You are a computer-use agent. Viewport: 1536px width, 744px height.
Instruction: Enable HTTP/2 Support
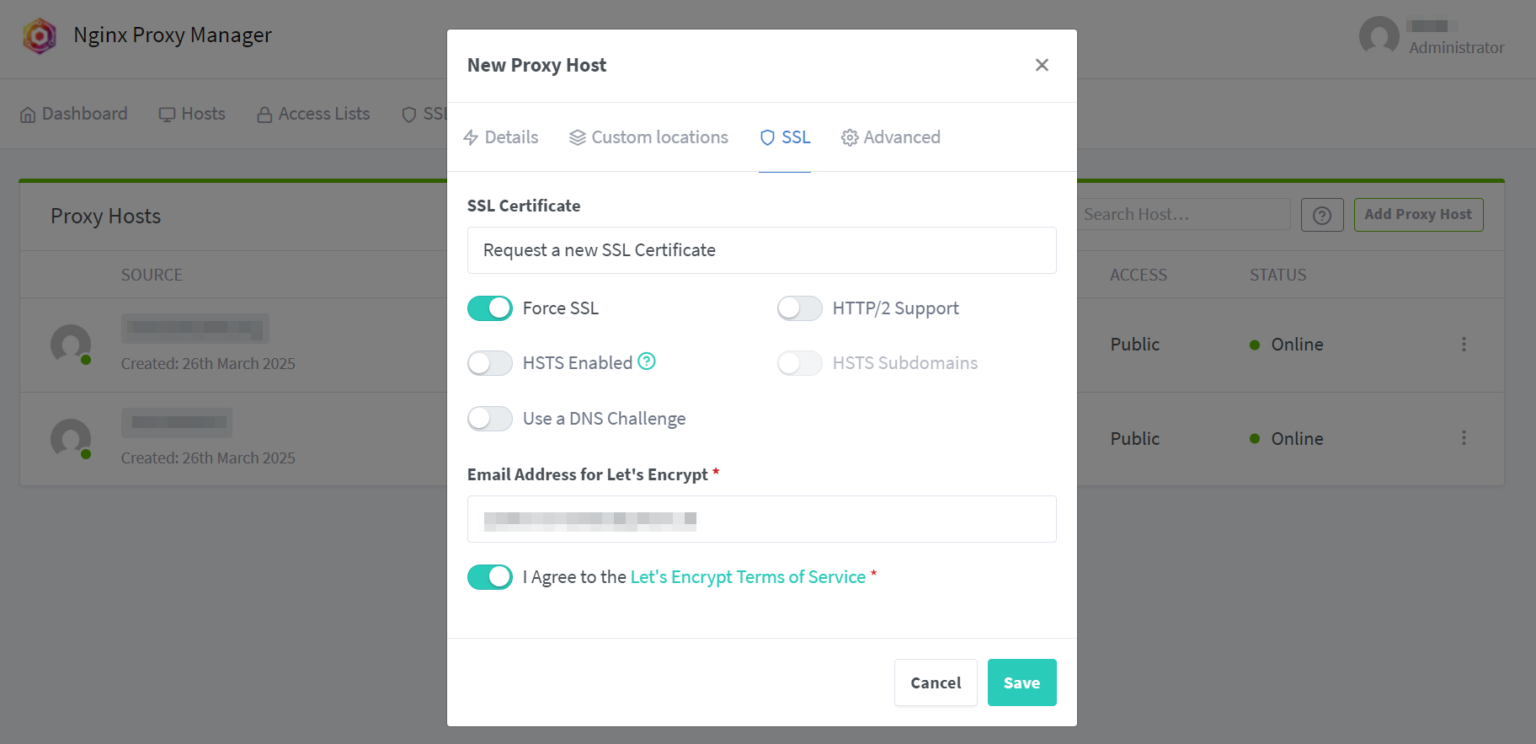click(x=799, y=308)
